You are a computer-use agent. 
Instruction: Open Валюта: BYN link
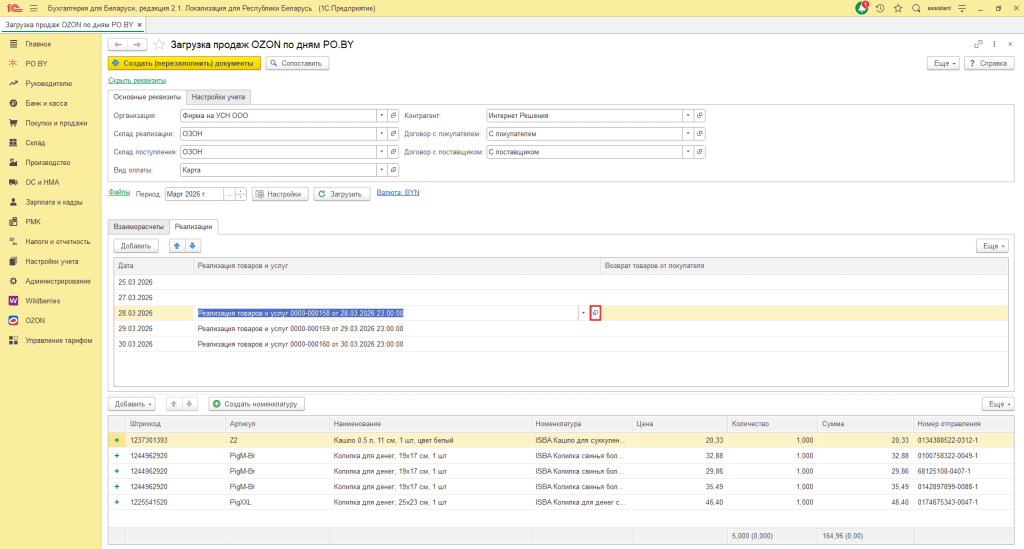[x=398, y=193]
